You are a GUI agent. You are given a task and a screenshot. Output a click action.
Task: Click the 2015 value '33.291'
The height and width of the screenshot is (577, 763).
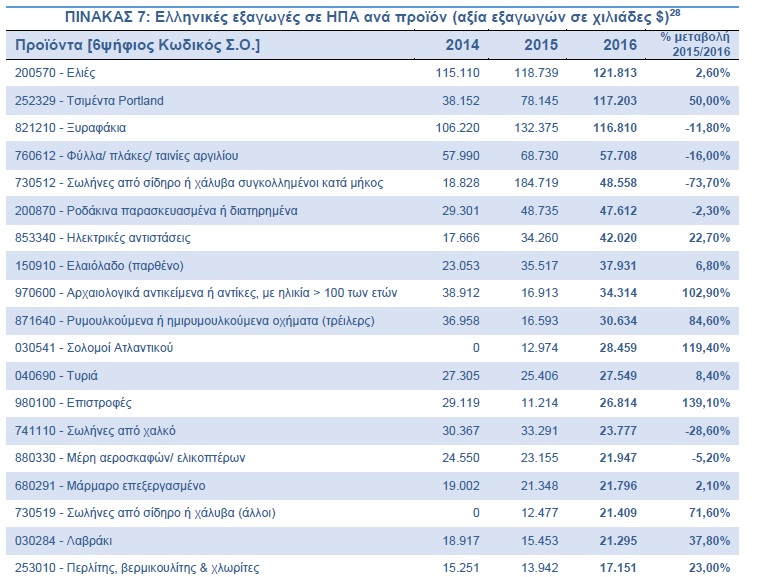(x=540, y=431)
